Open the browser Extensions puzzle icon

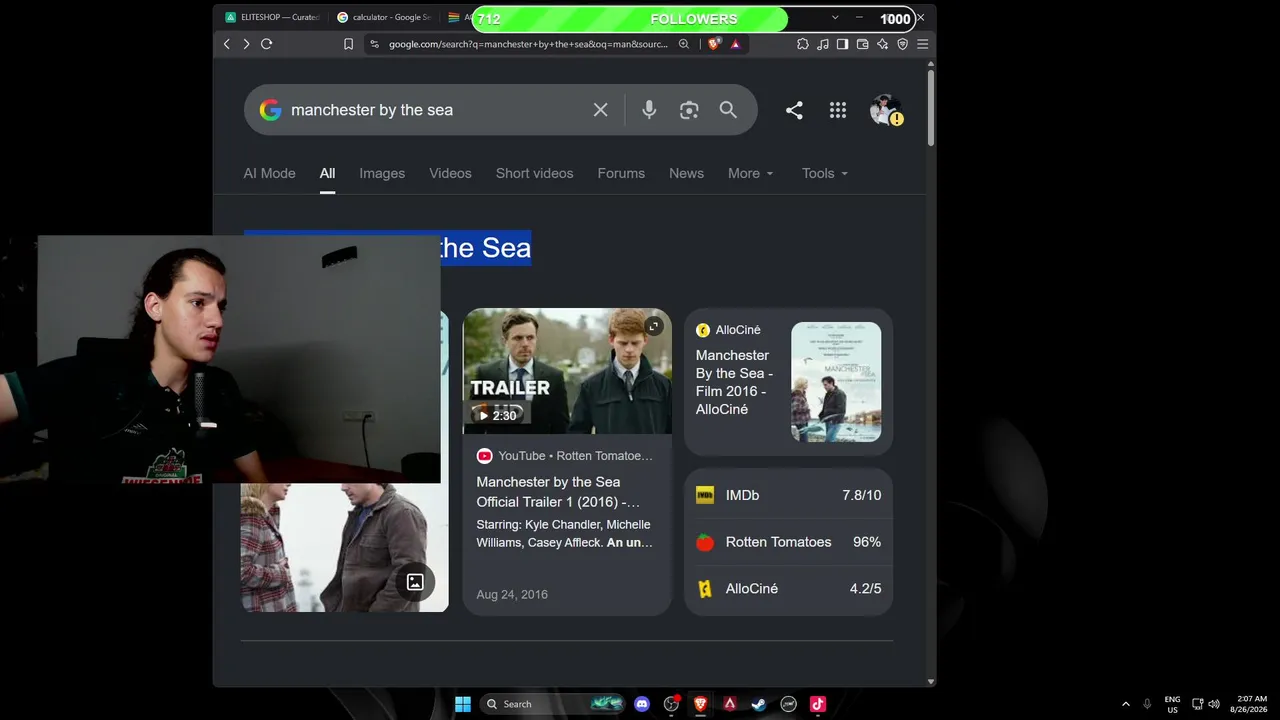pyautogui.click(x=802, y=44)
